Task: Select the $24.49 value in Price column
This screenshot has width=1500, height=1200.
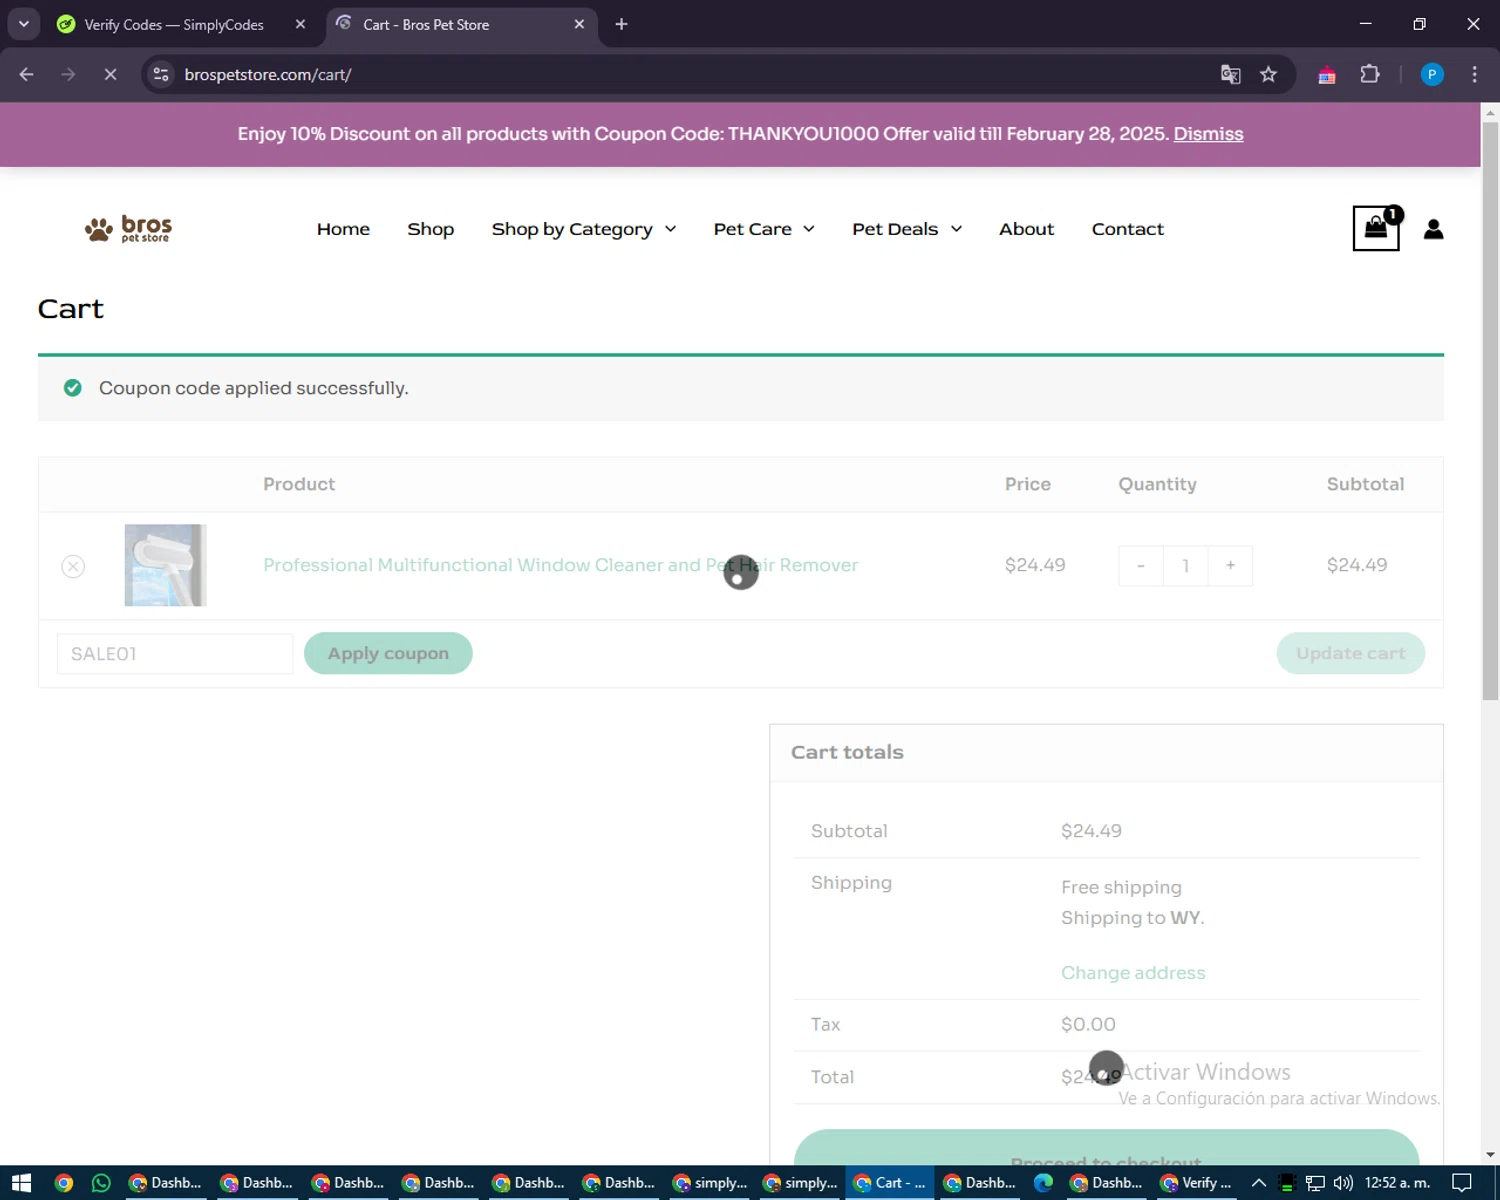Action: tap(1035, 565)
